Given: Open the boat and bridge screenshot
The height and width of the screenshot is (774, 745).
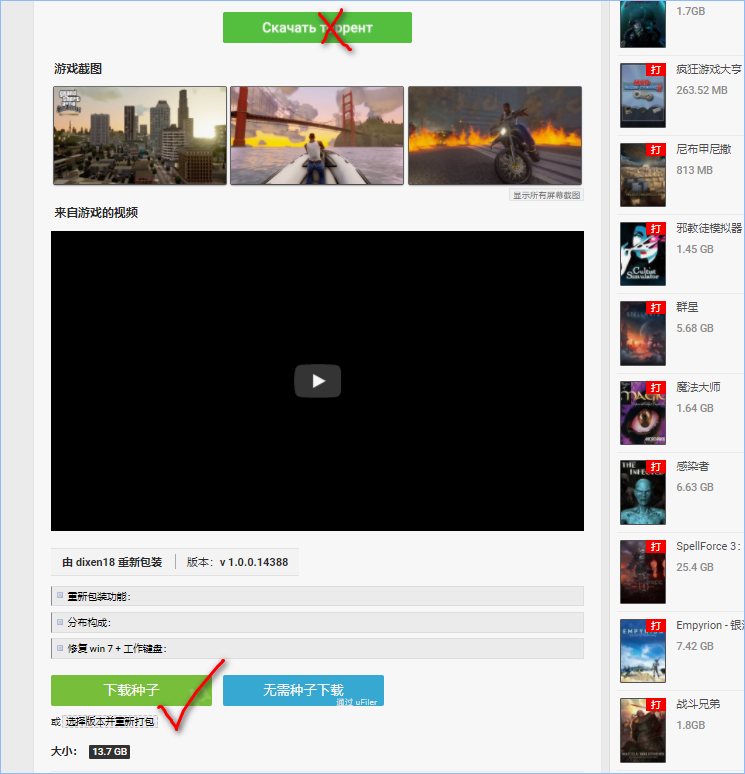Looking at the screenshot, I should point(317,135).
